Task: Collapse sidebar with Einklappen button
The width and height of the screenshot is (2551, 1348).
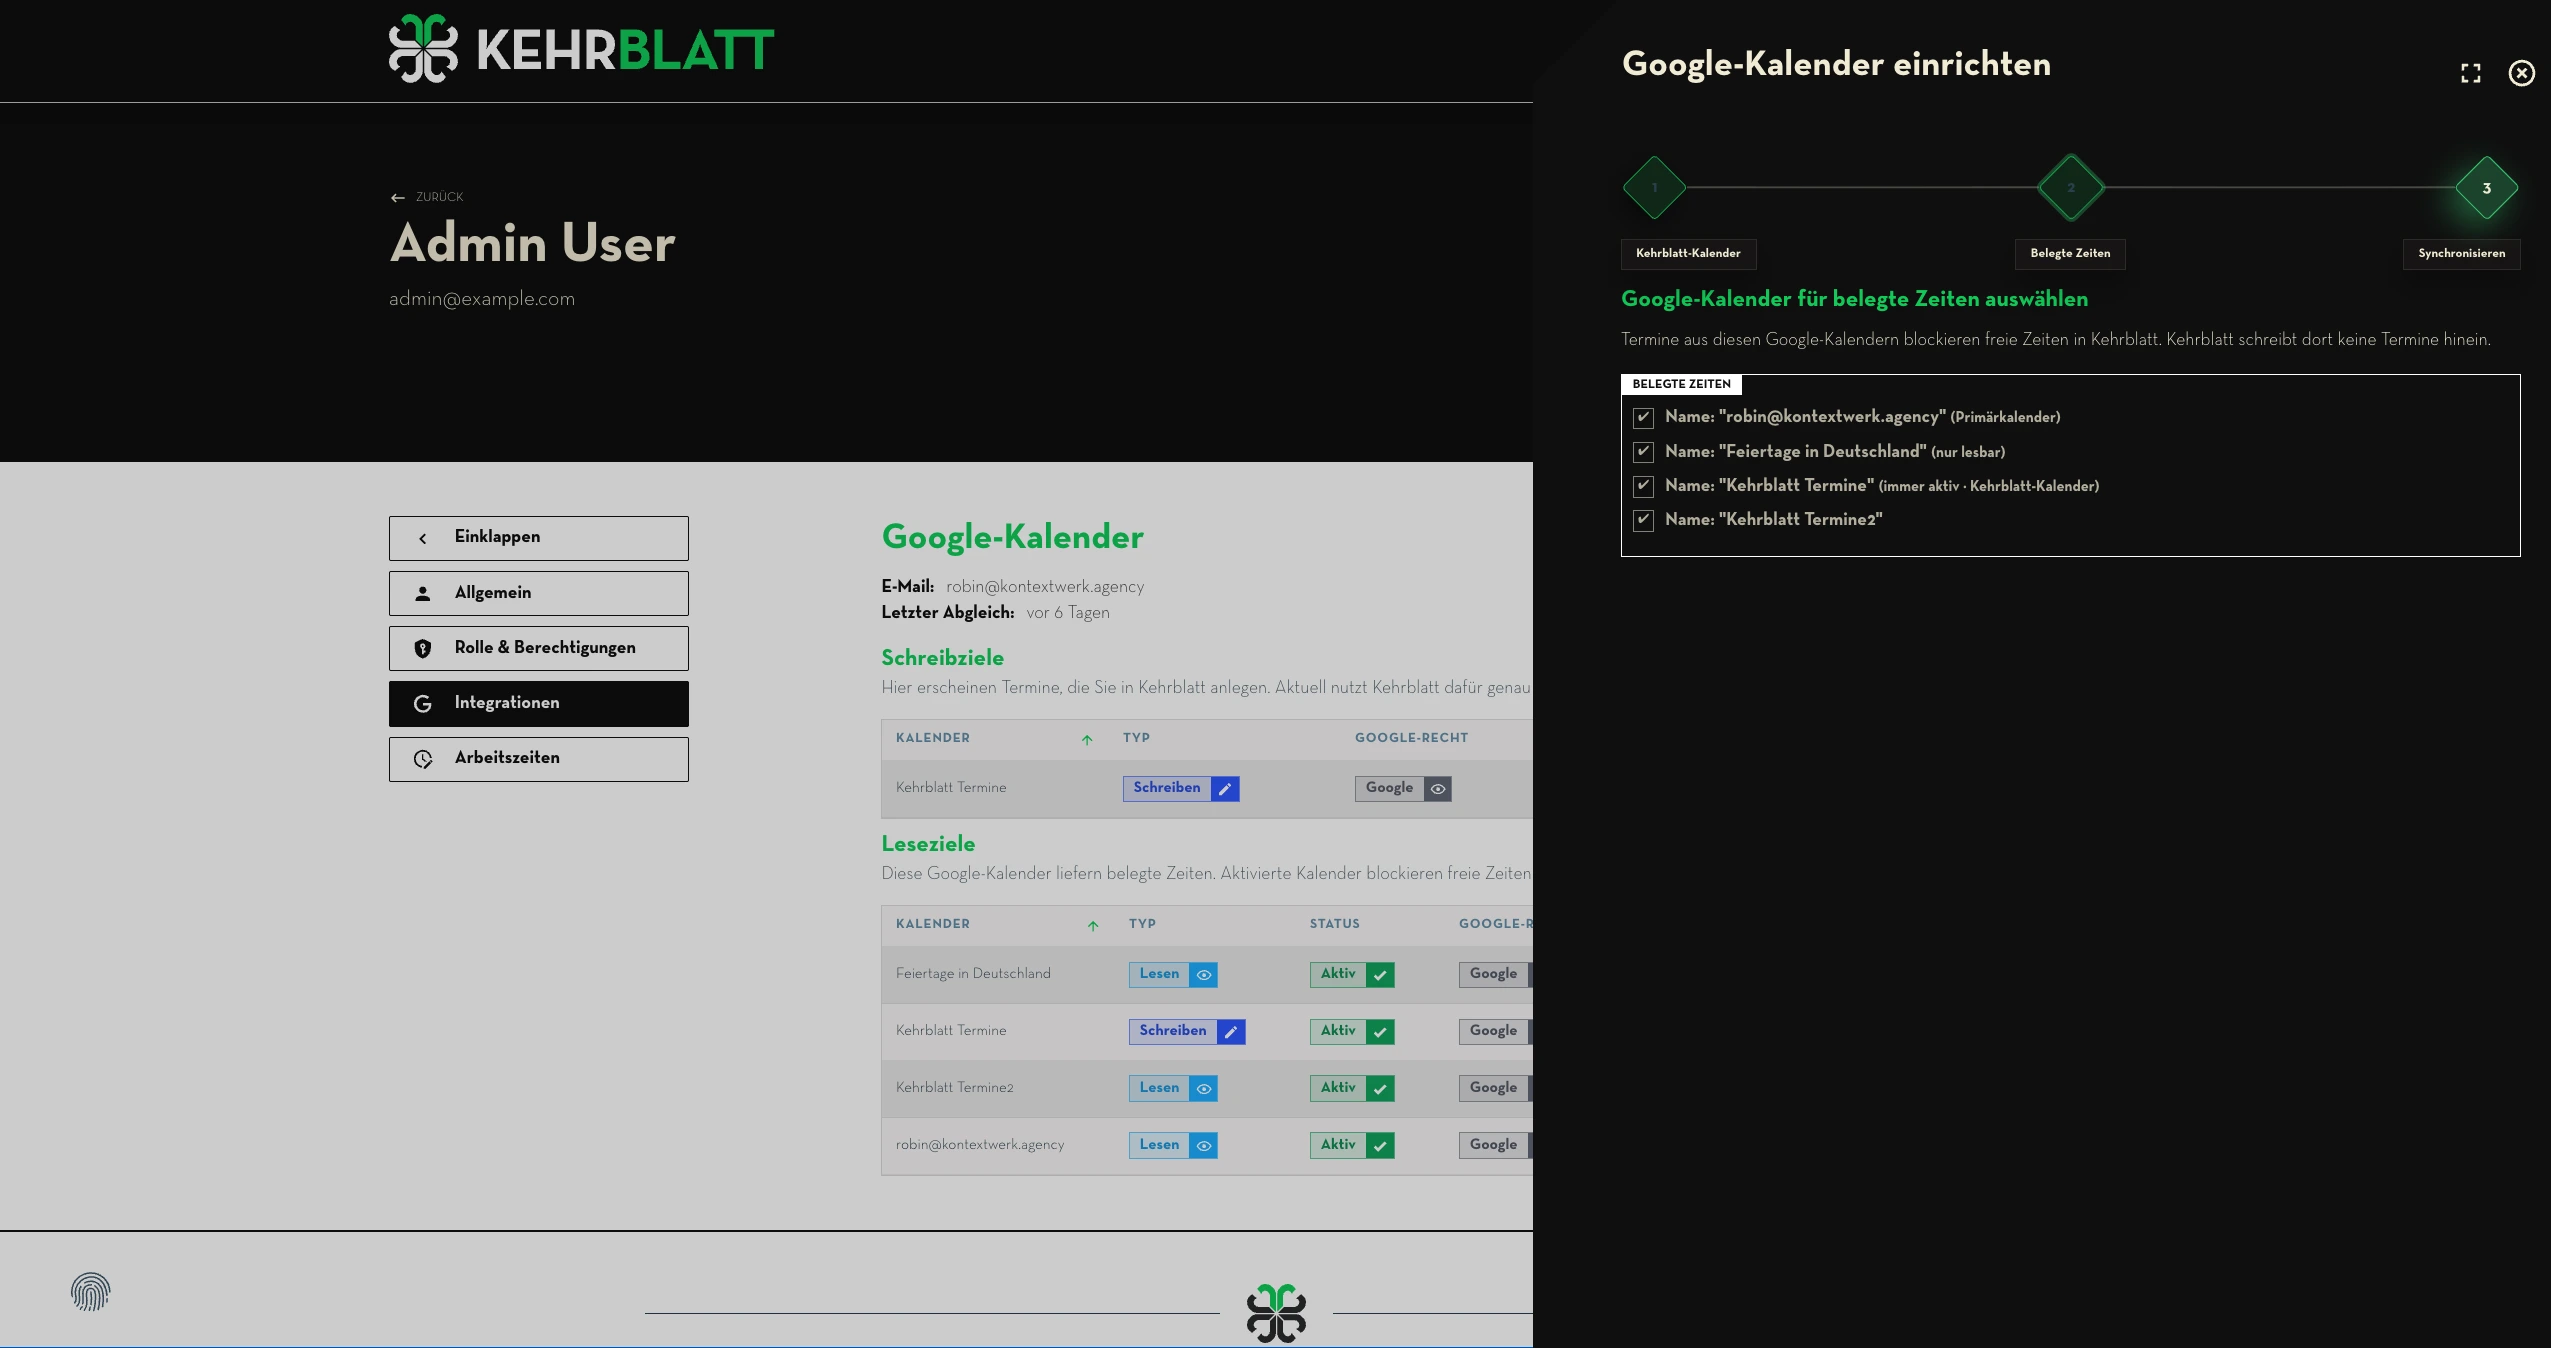Action: click(x=539, y=538)
